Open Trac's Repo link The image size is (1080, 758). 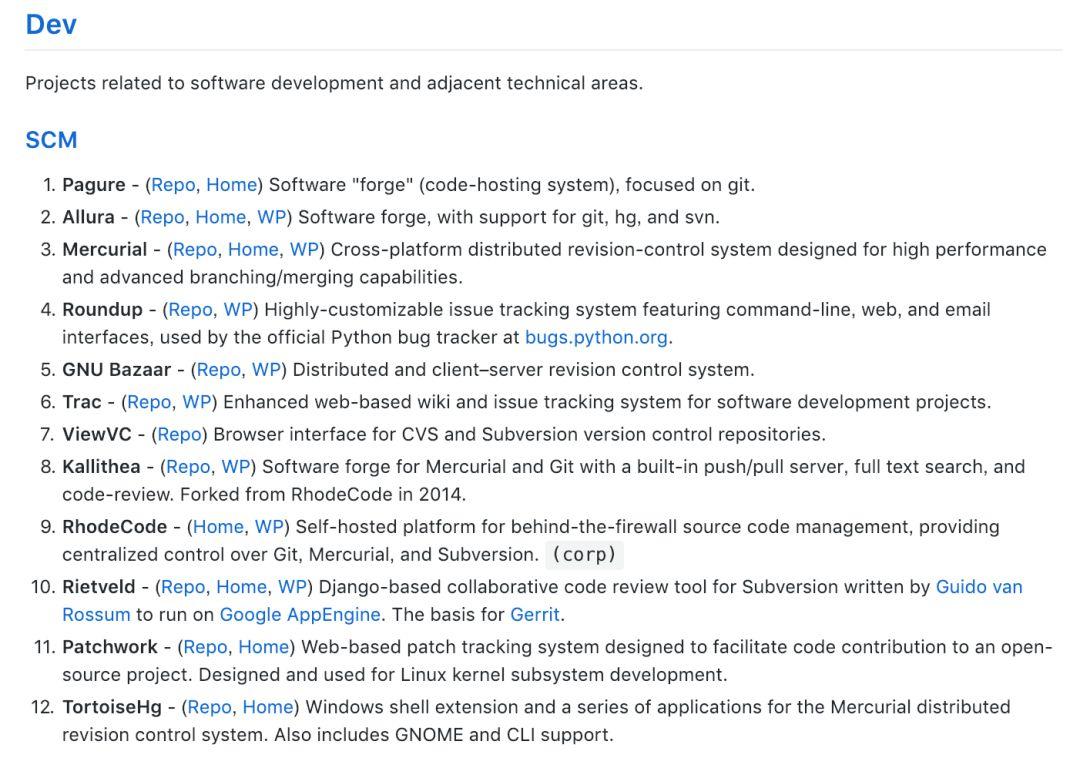(149, 401)
